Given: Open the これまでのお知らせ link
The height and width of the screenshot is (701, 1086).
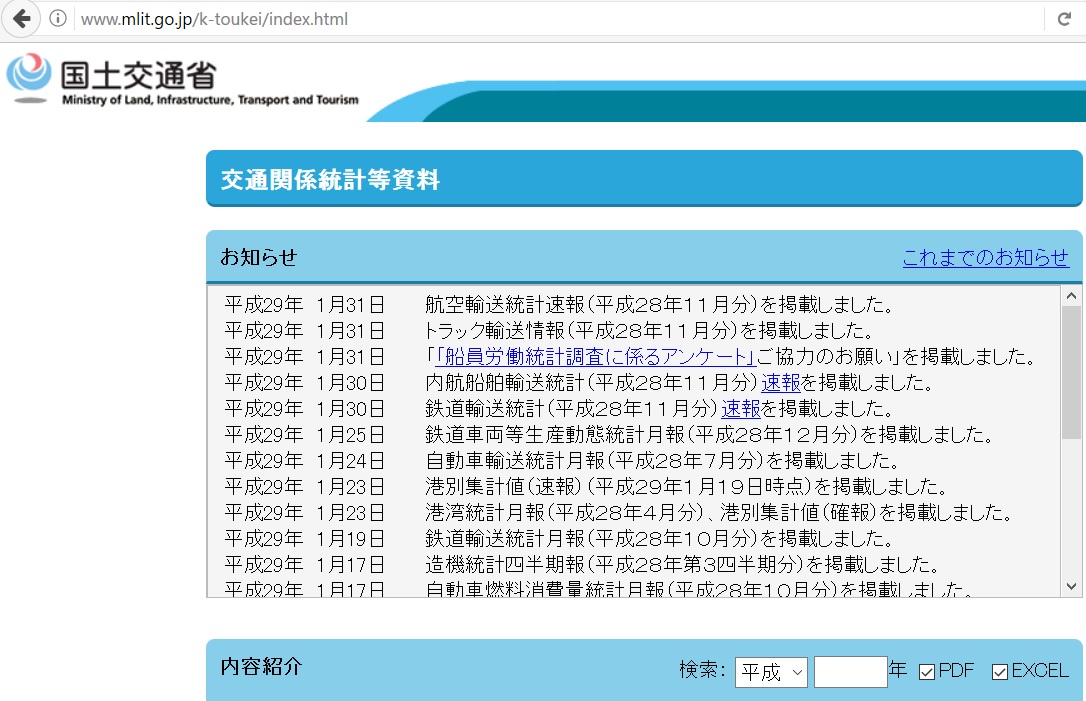Looking at the screenshot, I should (985, 257).
